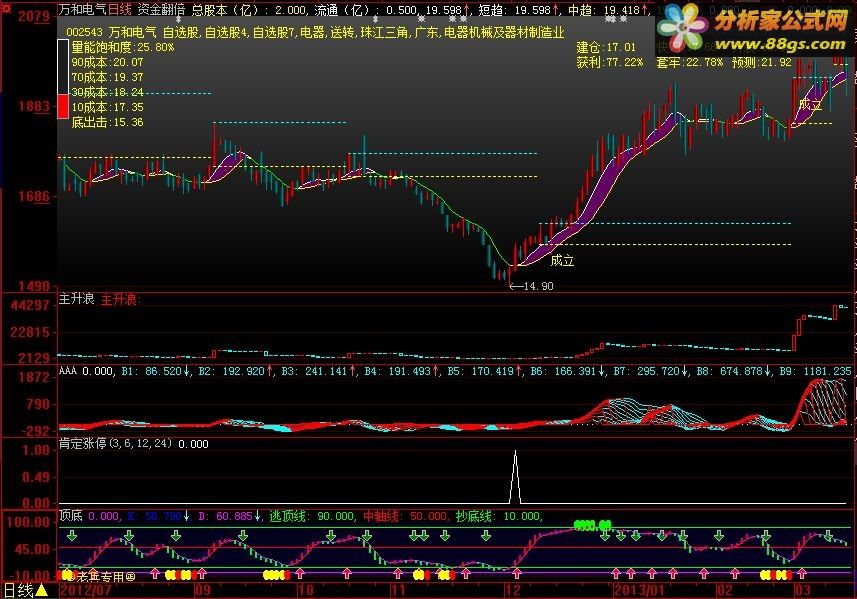Click the 10成本:17.35 line

point(108,107)
